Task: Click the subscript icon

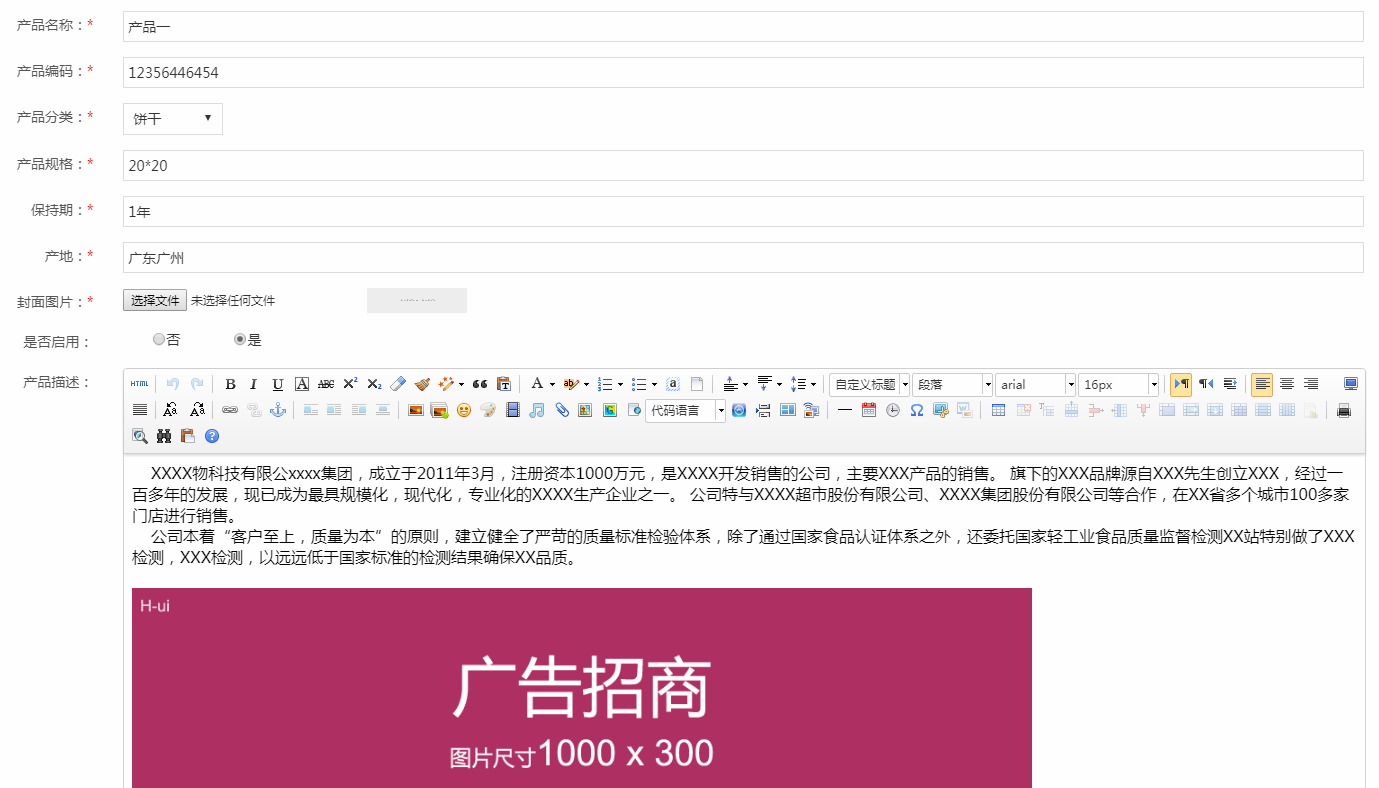Action: tap(374, 384)
